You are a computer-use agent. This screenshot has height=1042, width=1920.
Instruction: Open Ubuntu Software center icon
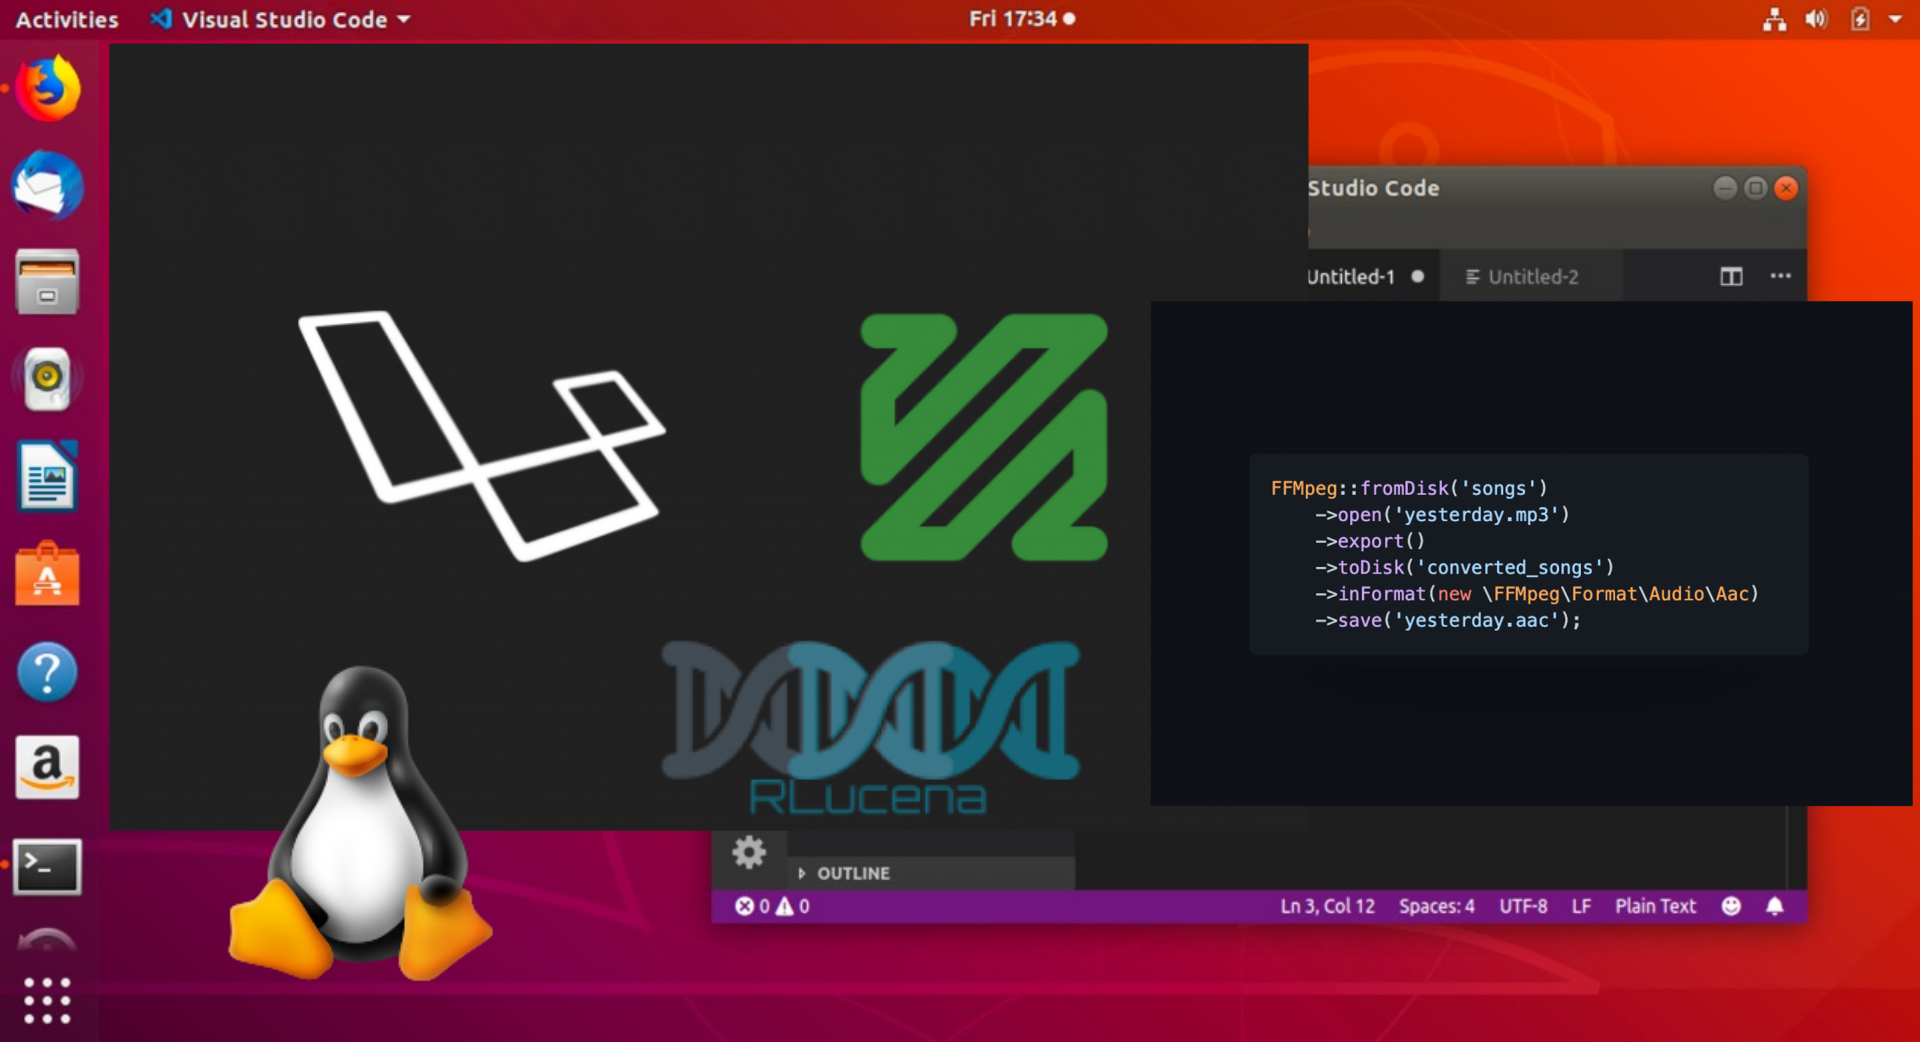47,574
